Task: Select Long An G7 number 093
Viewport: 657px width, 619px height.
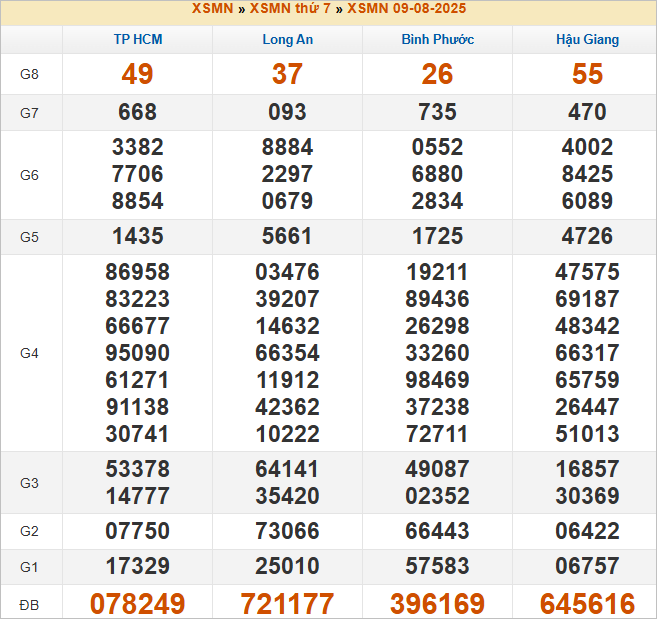Action: (x=287, y=113)
